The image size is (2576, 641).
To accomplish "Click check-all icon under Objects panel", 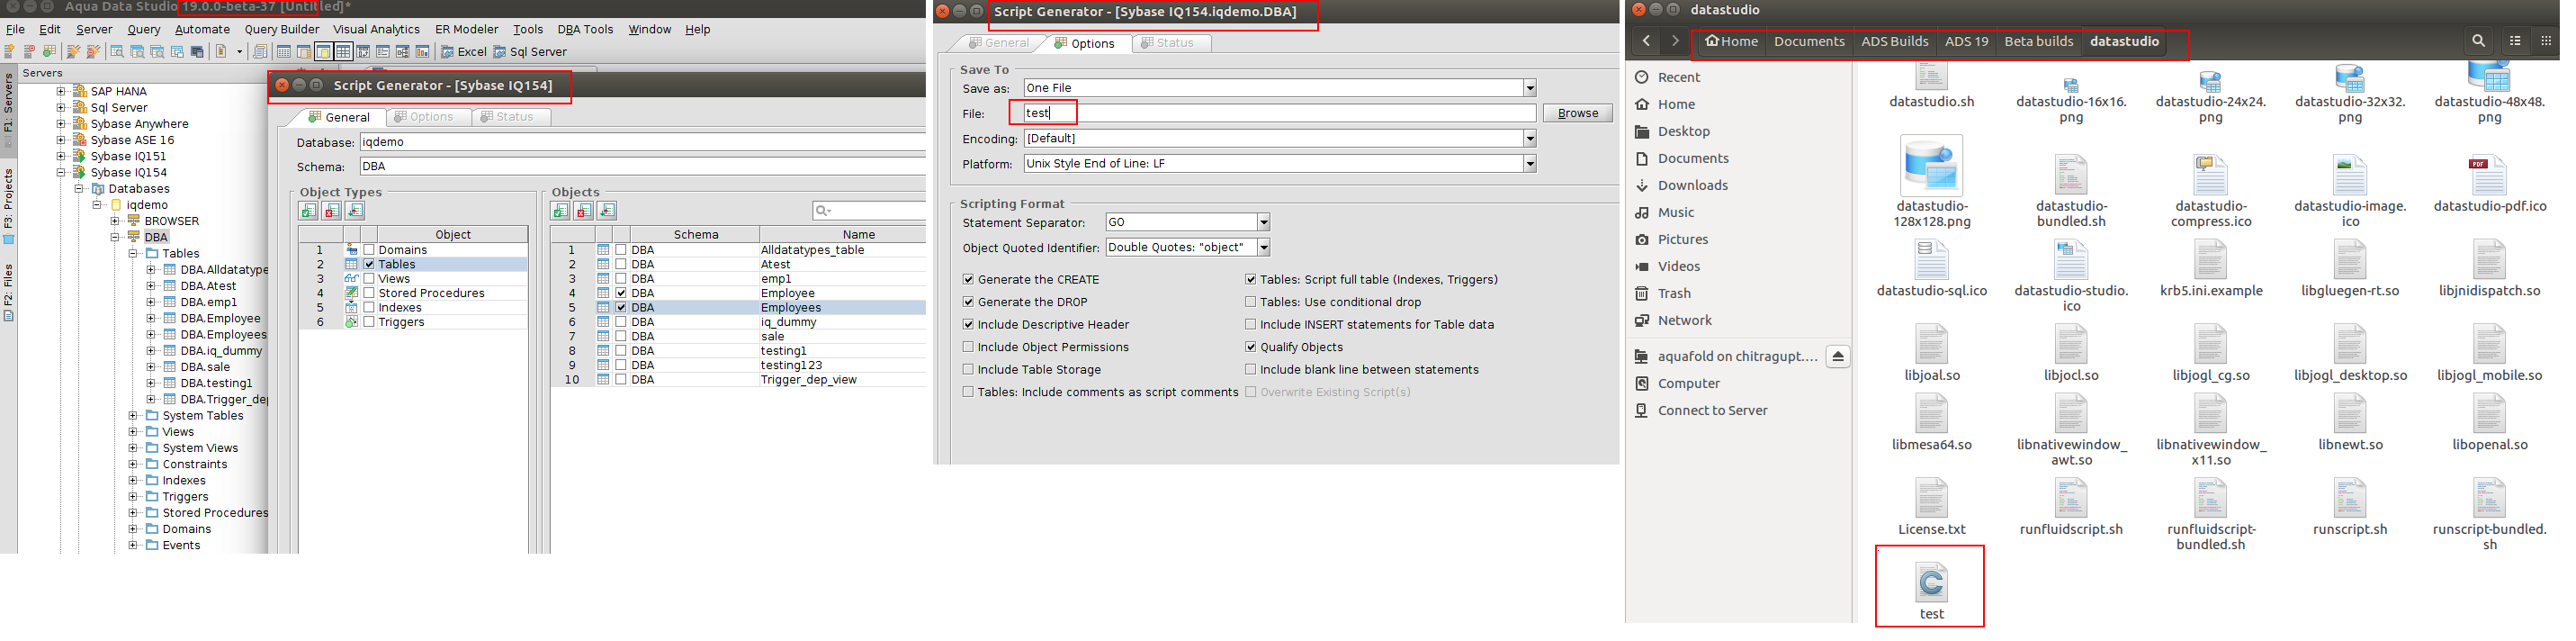I will tap(560, 211).
